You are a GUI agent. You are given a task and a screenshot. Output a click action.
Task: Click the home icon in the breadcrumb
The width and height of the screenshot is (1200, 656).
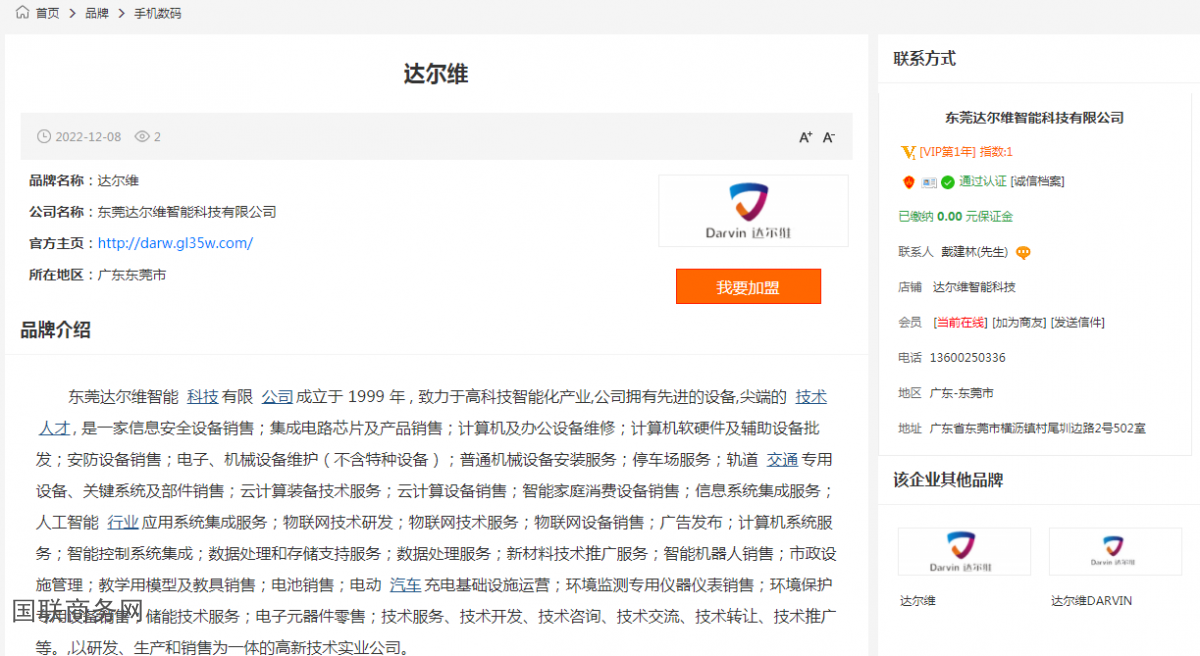[x=22, y=13]
